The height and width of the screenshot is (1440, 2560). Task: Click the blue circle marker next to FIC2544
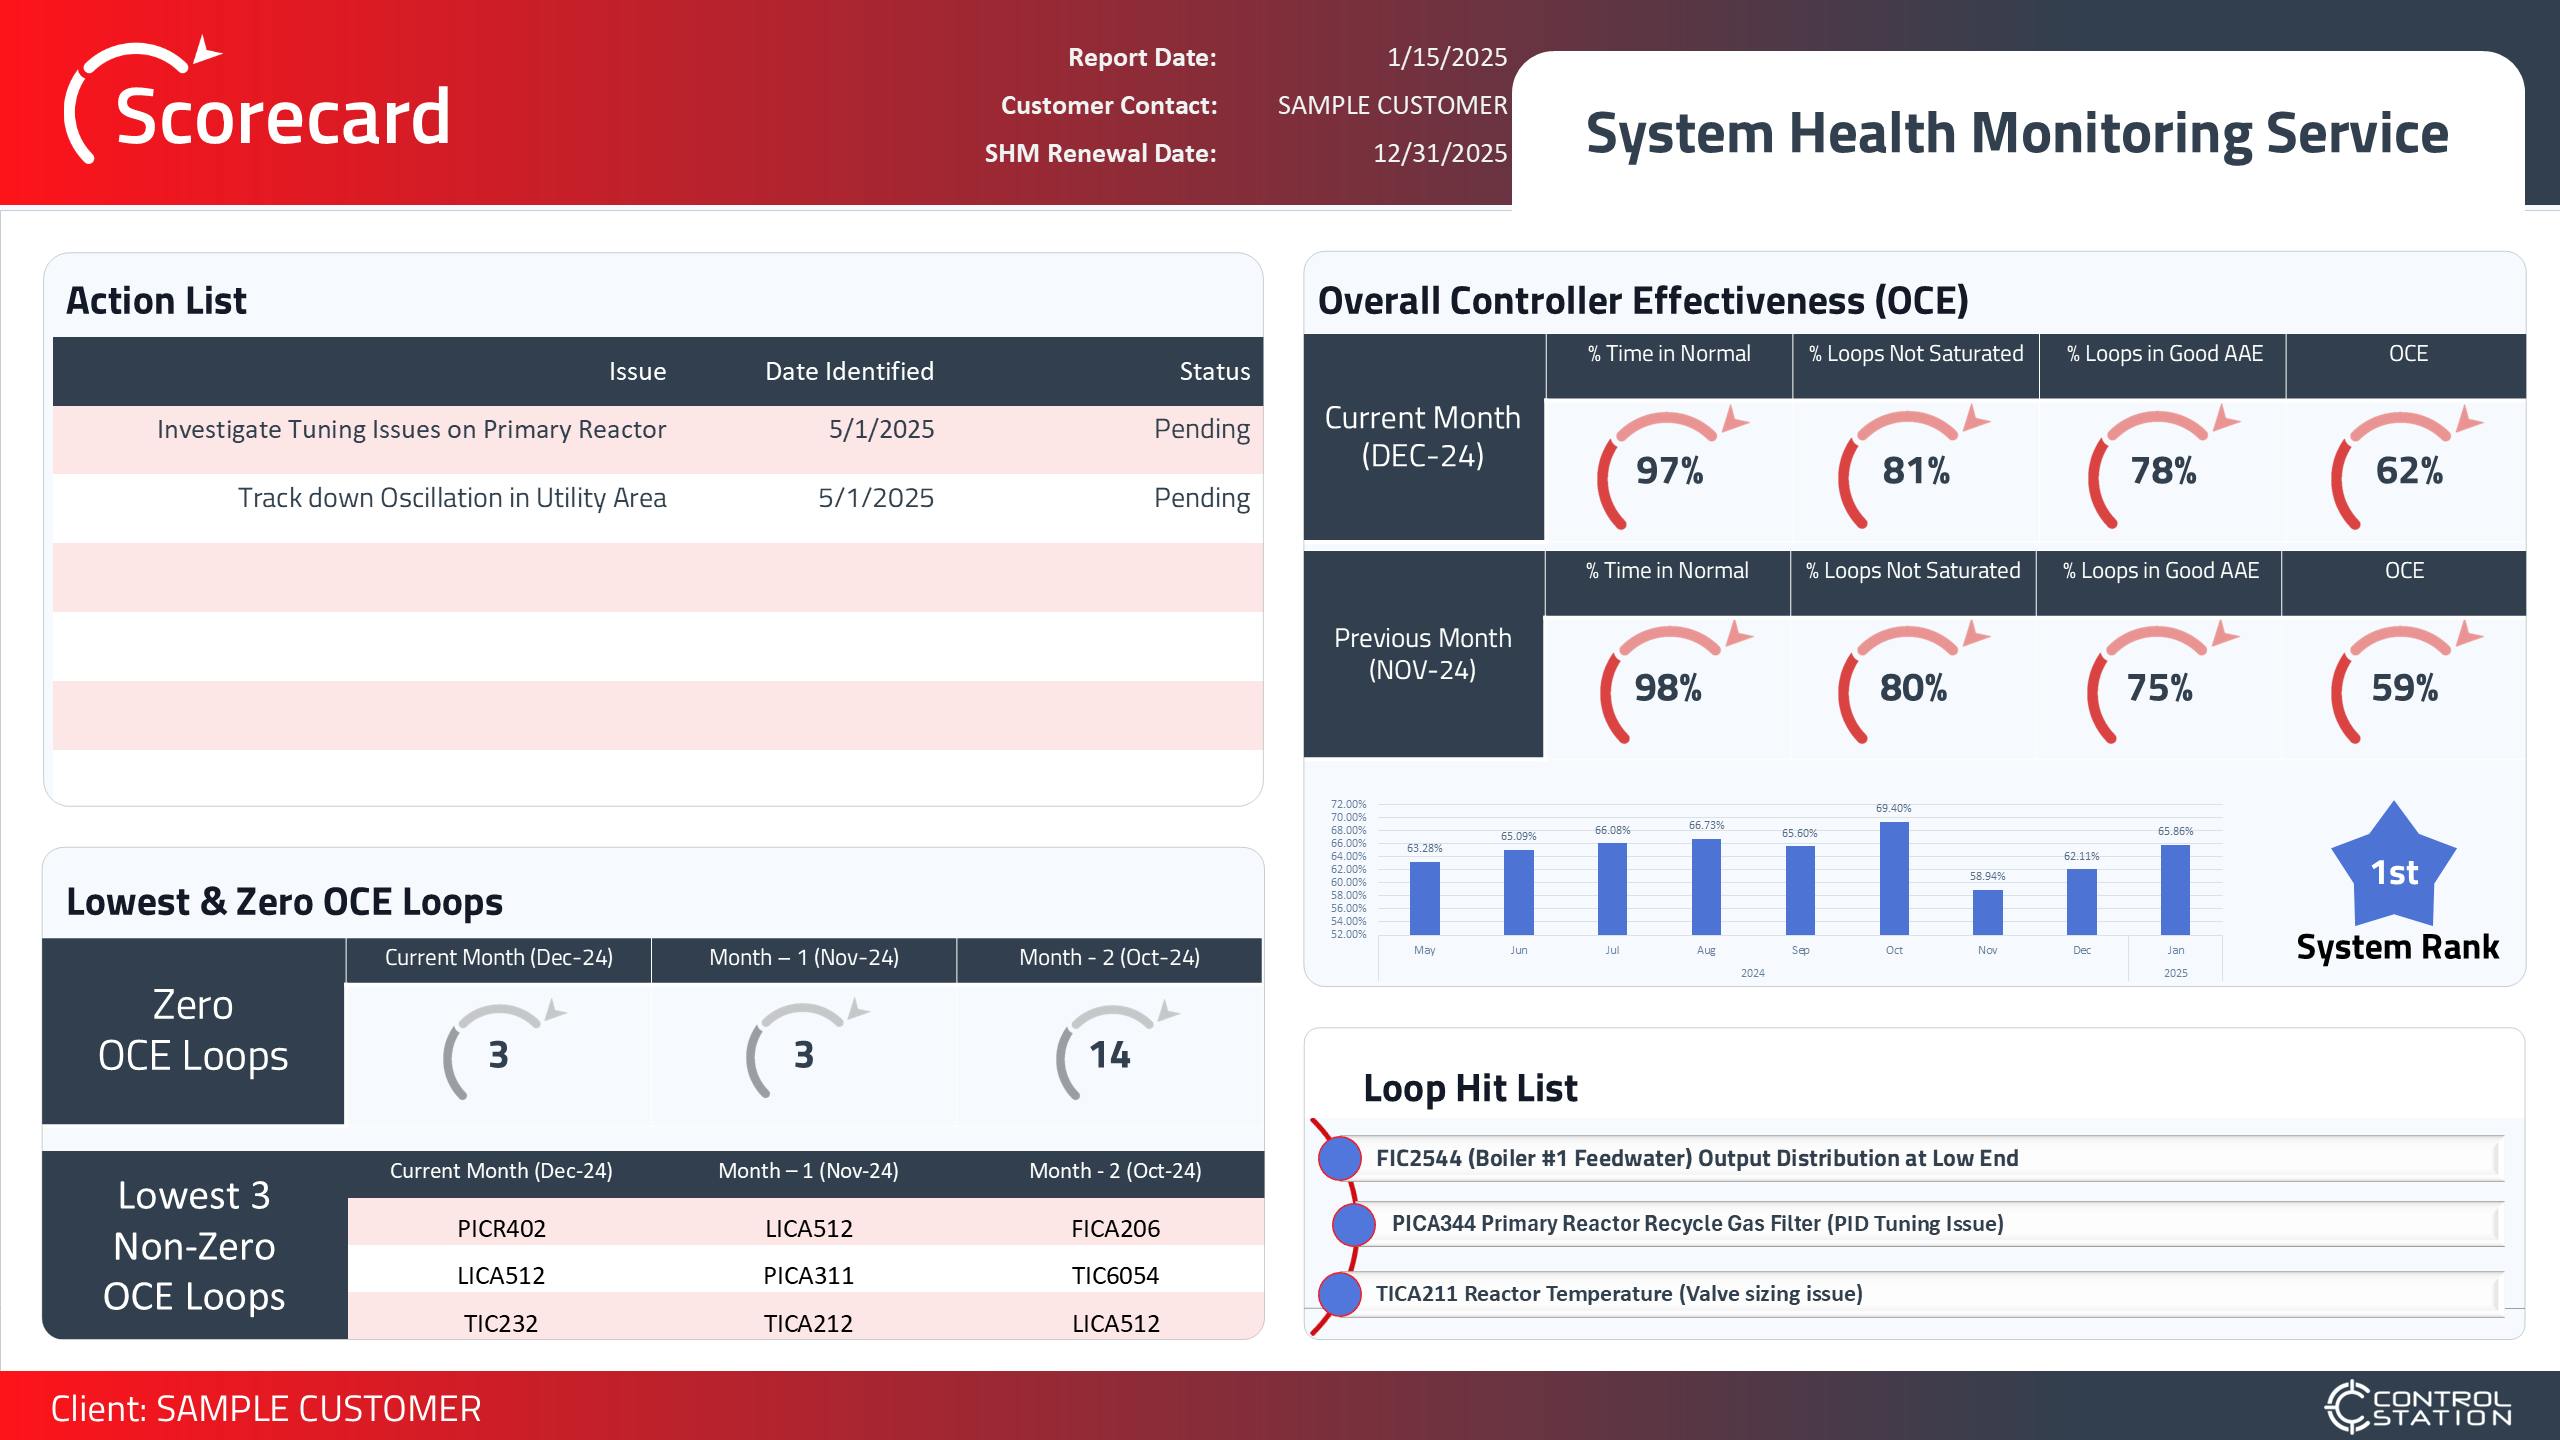click(x=1340, y=1157)
